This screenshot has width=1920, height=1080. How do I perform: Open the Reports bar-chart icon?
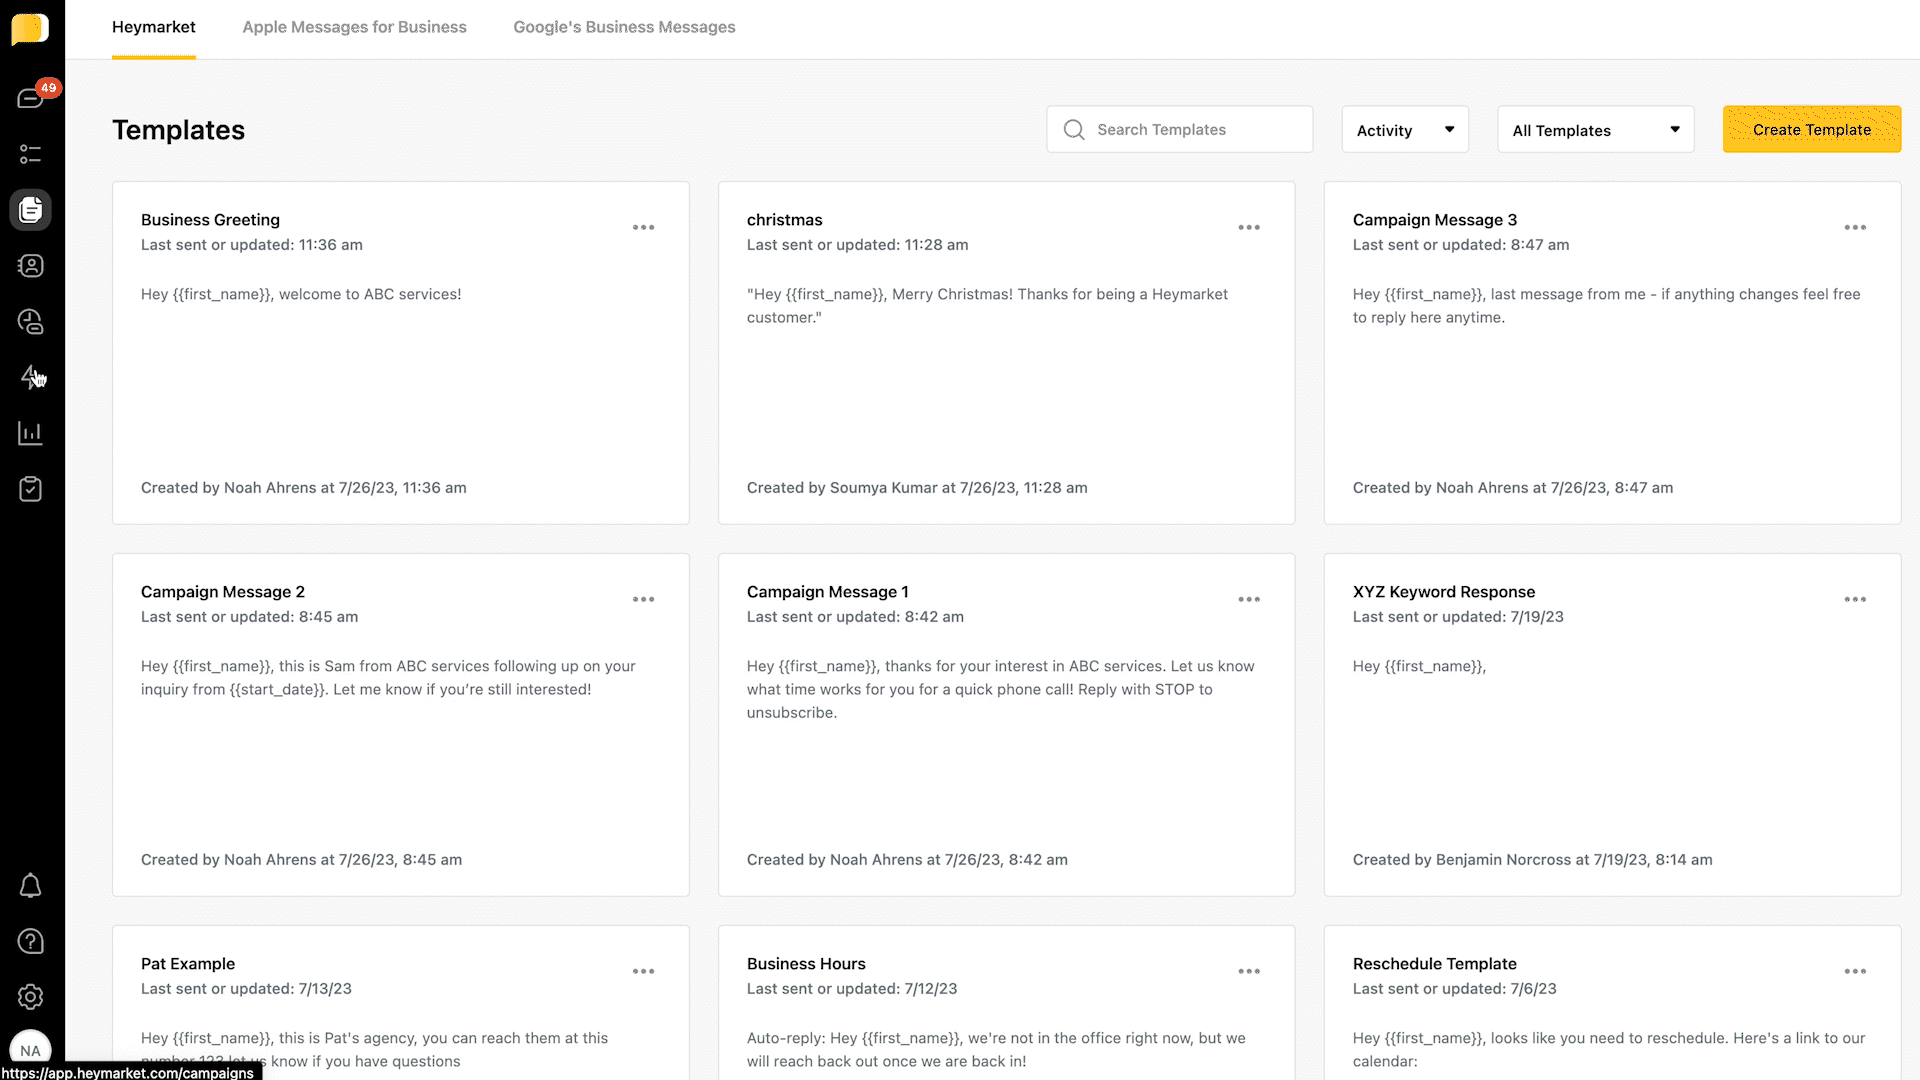point(31,433)
